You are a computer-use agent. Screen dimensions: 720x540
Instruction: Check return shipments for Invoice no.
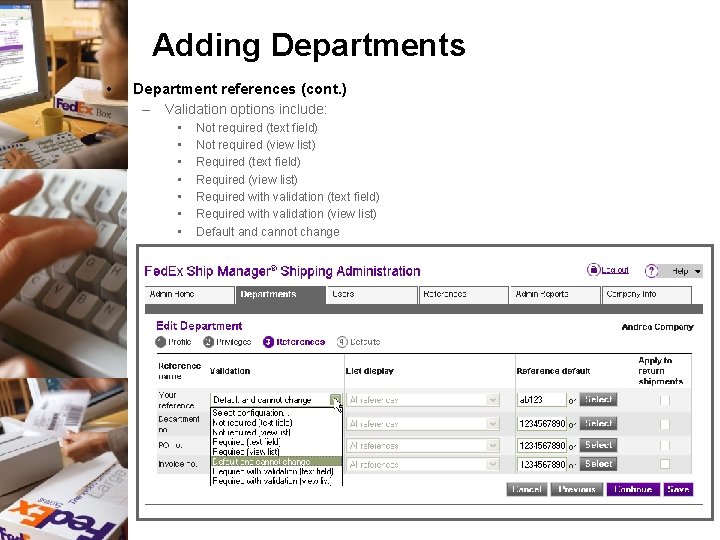tap(664, 464)
